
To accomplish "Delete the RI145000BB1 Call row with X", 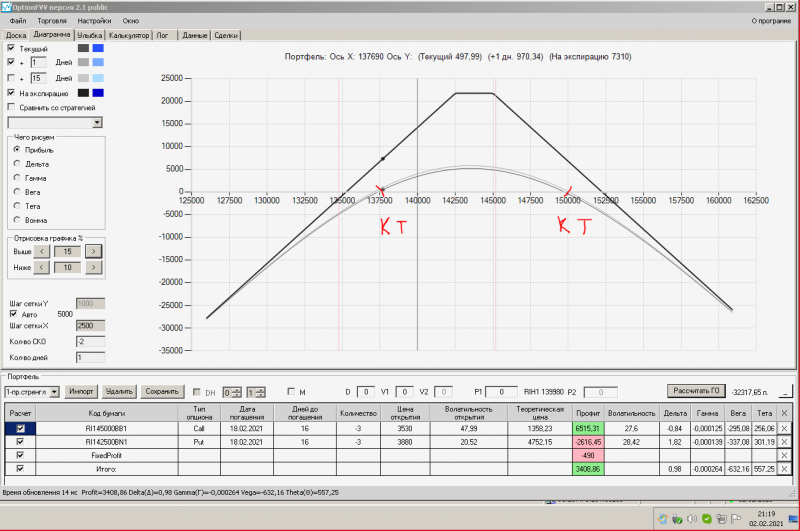I will (784, 428).
